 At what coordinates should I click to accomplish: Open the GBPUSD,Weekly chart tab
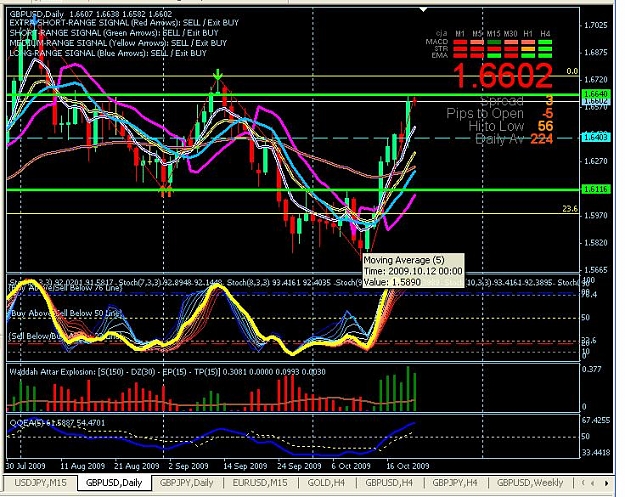530,483
